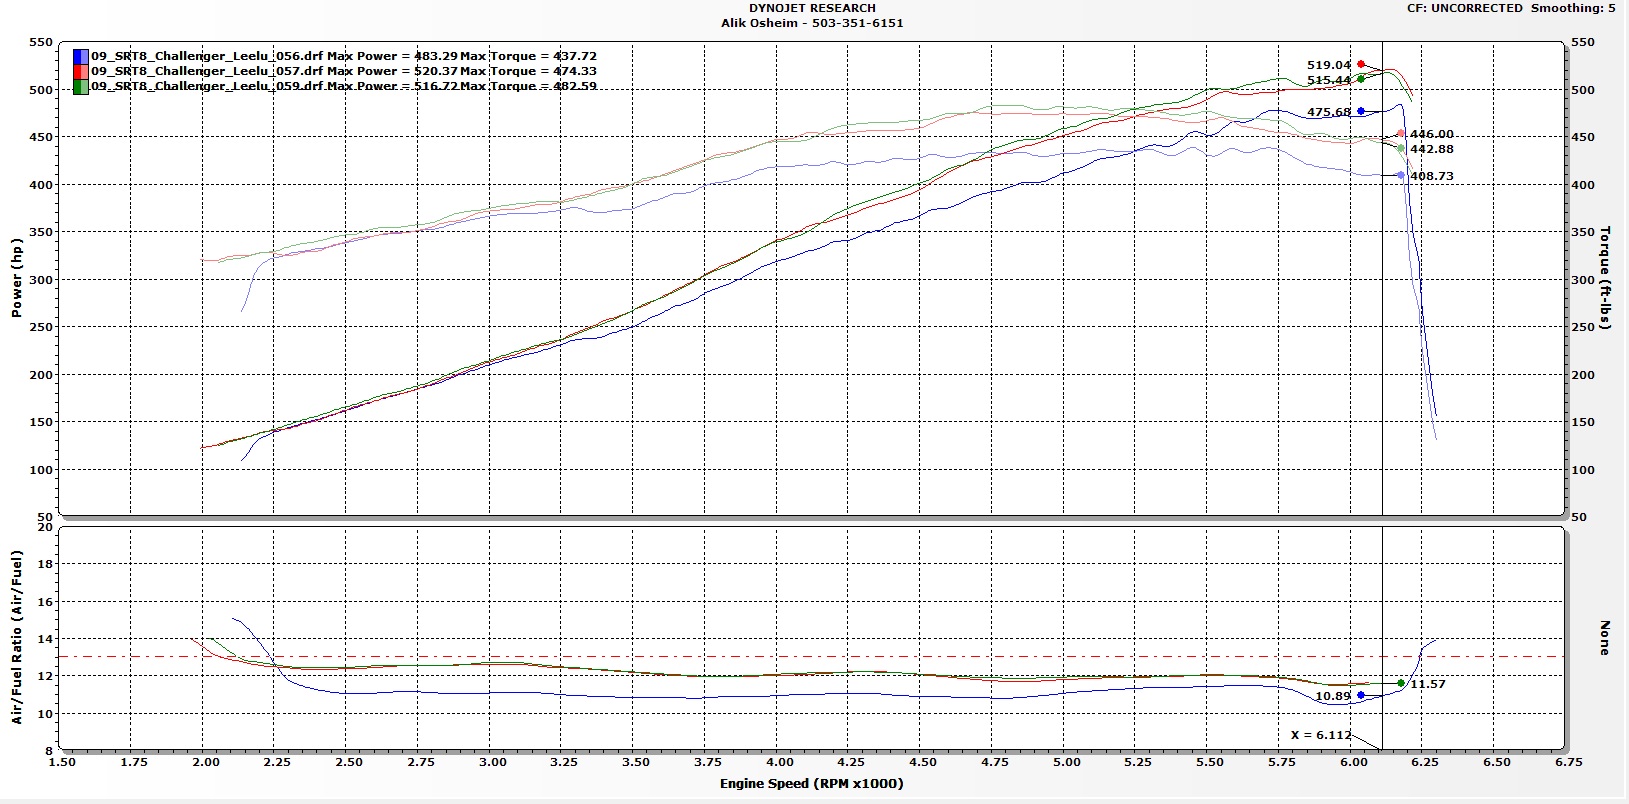Click the blue swatch for run 056

80,57
